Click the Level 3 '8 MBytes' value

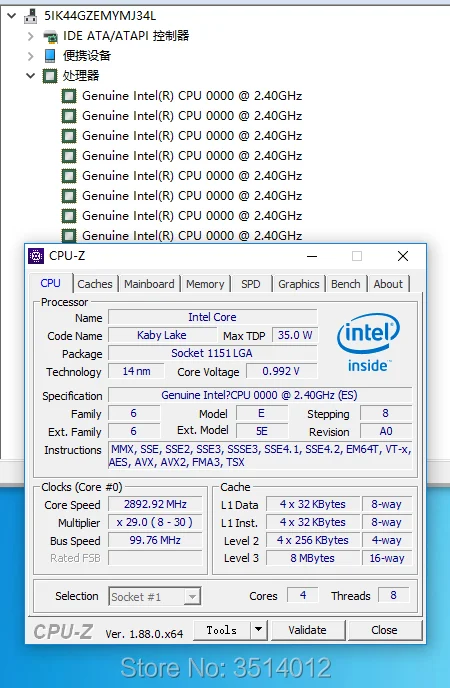pos(313,558)
